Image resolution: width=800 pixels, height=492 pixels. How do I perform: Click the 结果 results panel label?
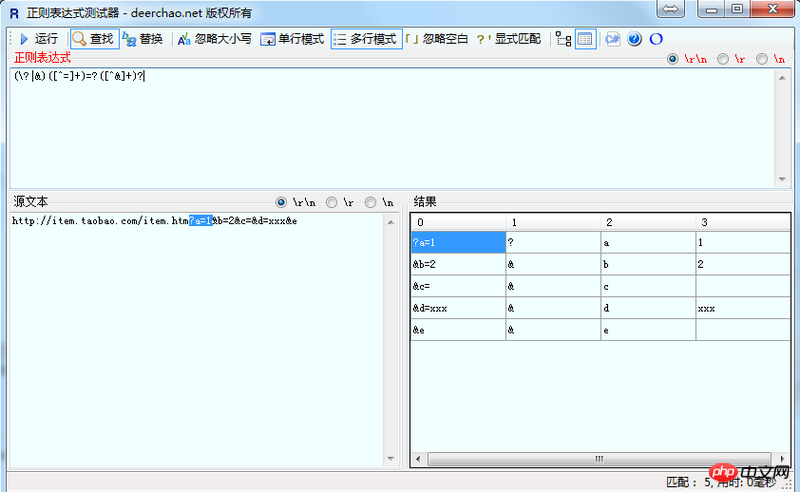click(x=425, y=202)
